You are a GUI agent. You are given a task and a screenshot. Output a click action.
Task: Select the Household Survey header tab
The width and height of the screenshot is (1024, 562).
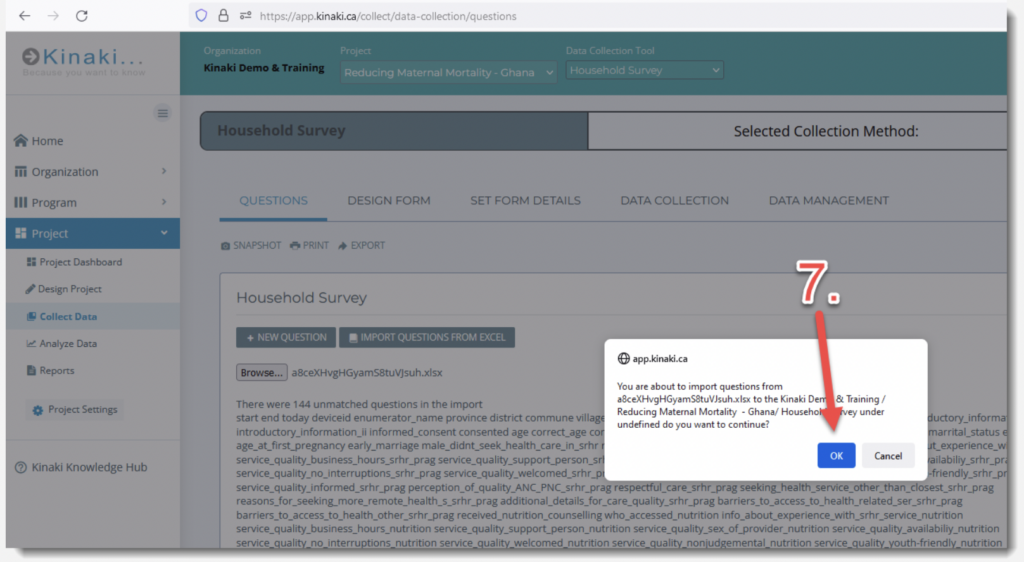coord(394,131)
